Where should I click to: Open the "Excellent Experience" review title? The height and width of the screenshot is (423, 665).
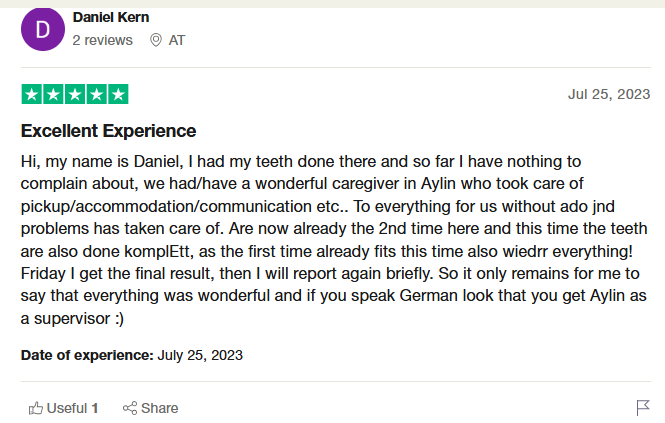point(109,131)
